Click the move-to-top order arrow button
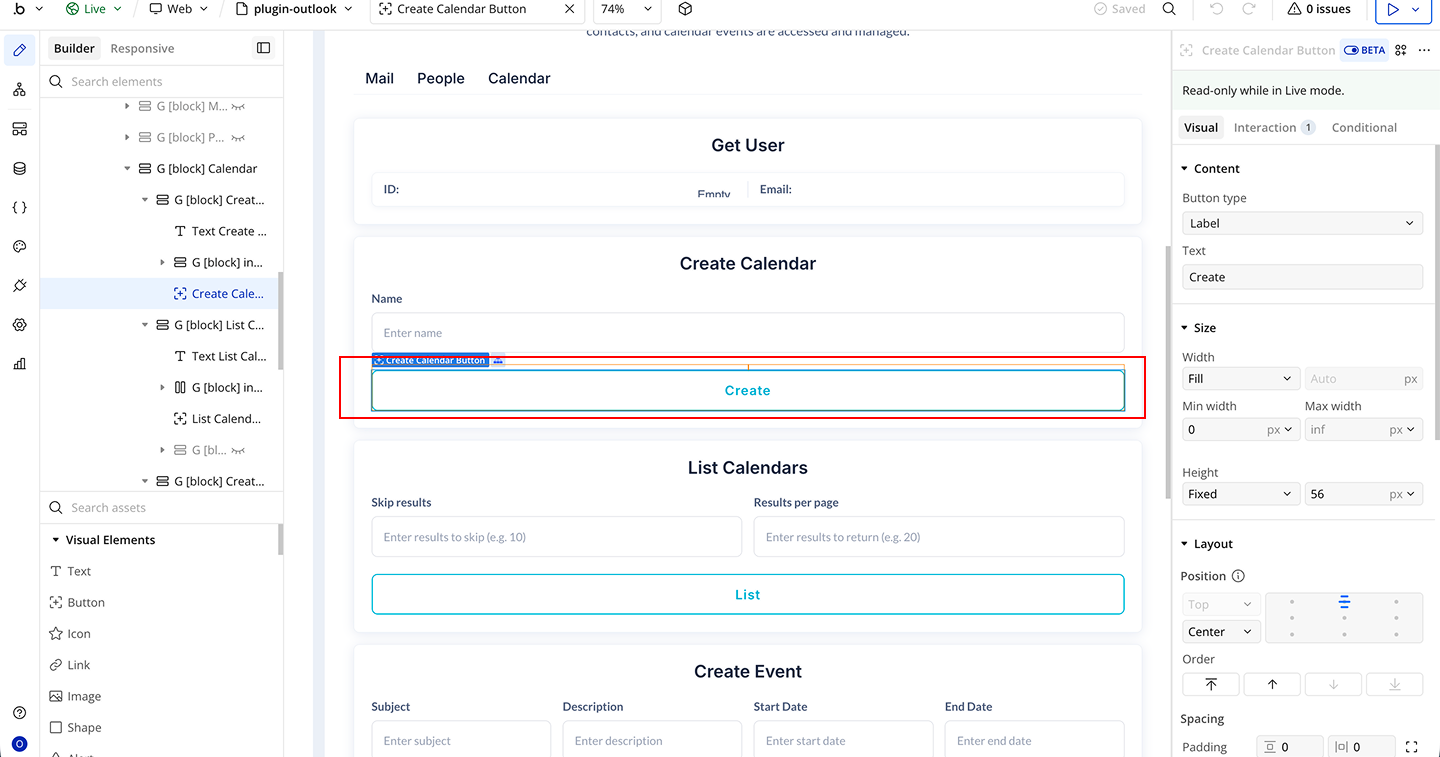 (1210, 685)
